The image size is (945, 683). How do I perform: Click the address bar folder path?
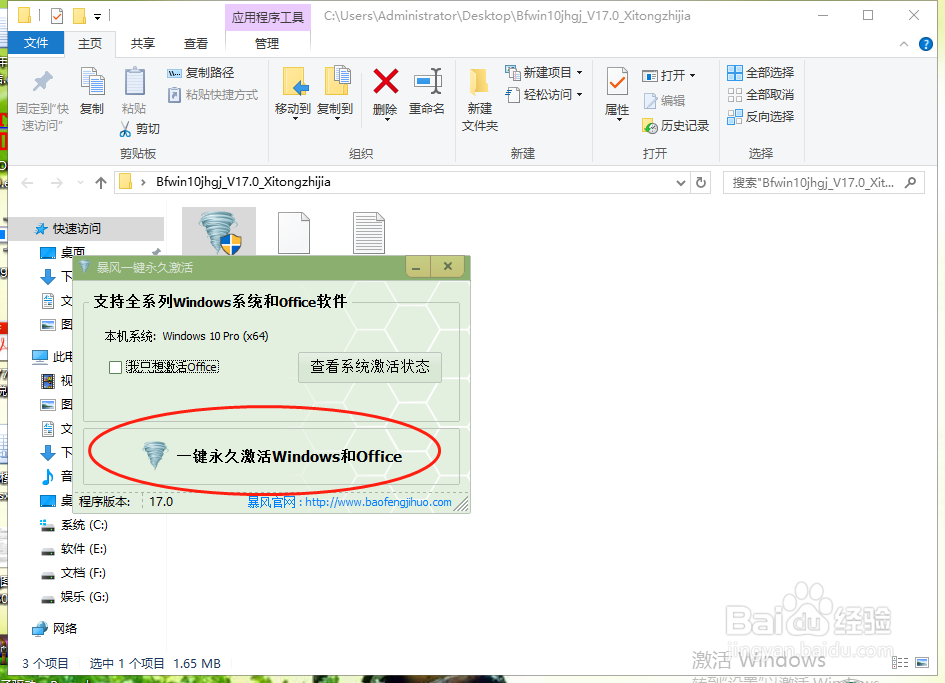pyautogui.click(x=243, y=182)
